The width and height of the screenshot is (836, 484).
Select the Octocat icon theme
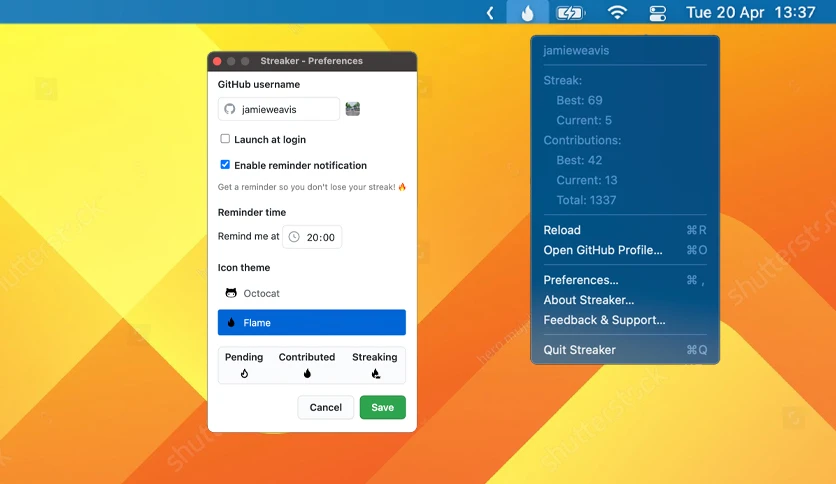tap(311, 293)
